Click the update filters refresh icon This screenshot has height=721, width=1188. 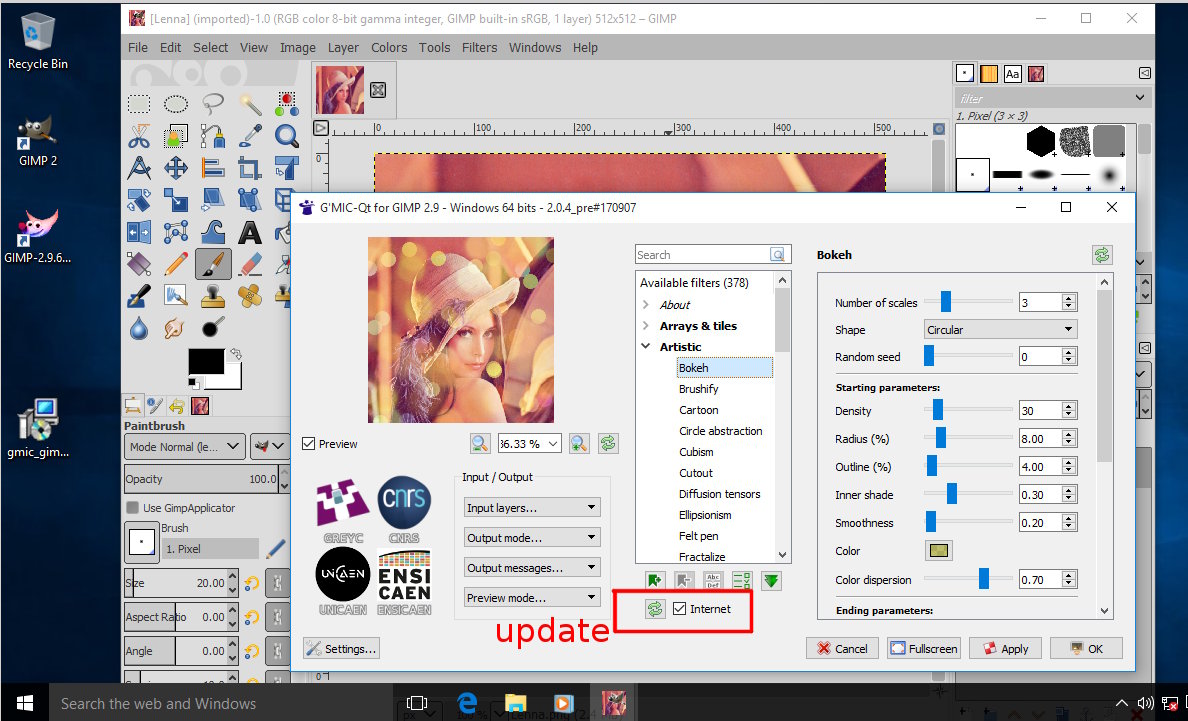(x=655, y=609)
